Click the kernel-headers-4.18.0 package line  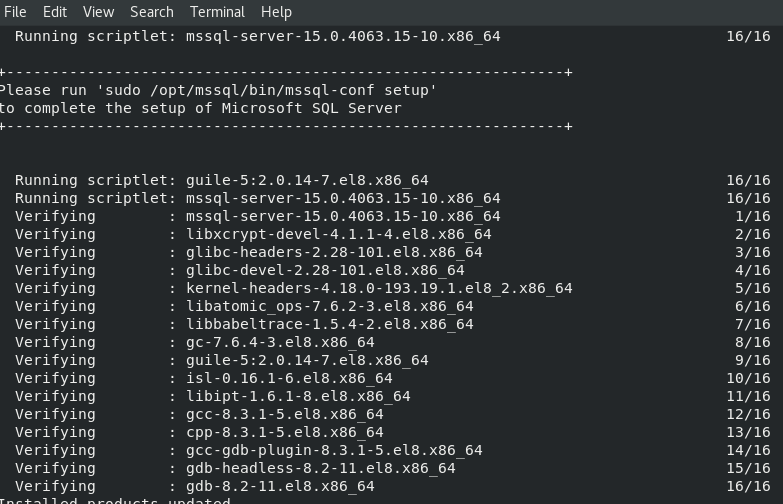pyautogui.click(x=379, y=288)
